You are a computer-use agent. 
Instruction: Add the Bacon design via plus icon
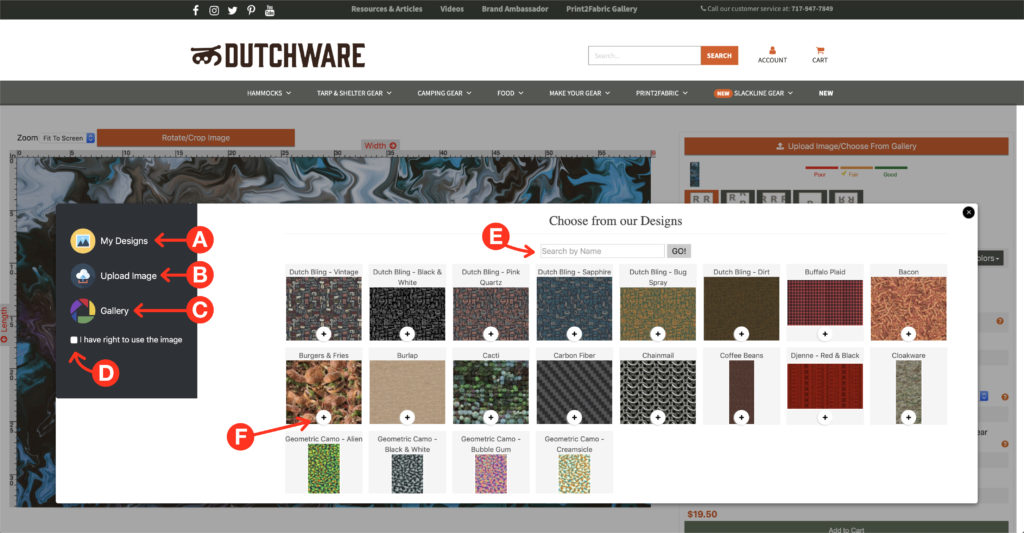tap(908, 334)
